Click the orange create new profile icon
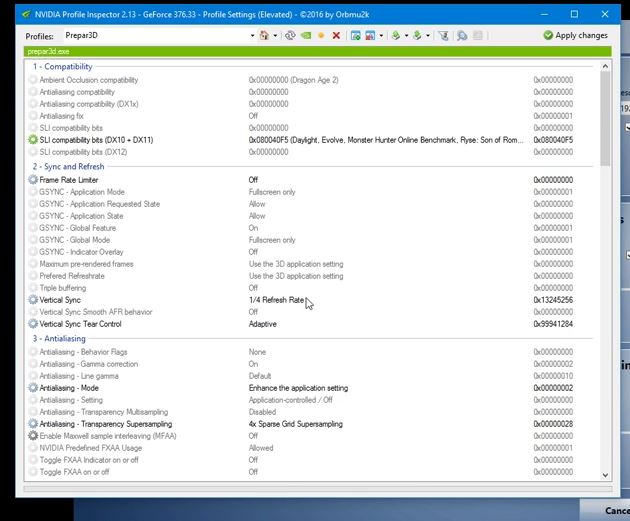 point(321,36)
